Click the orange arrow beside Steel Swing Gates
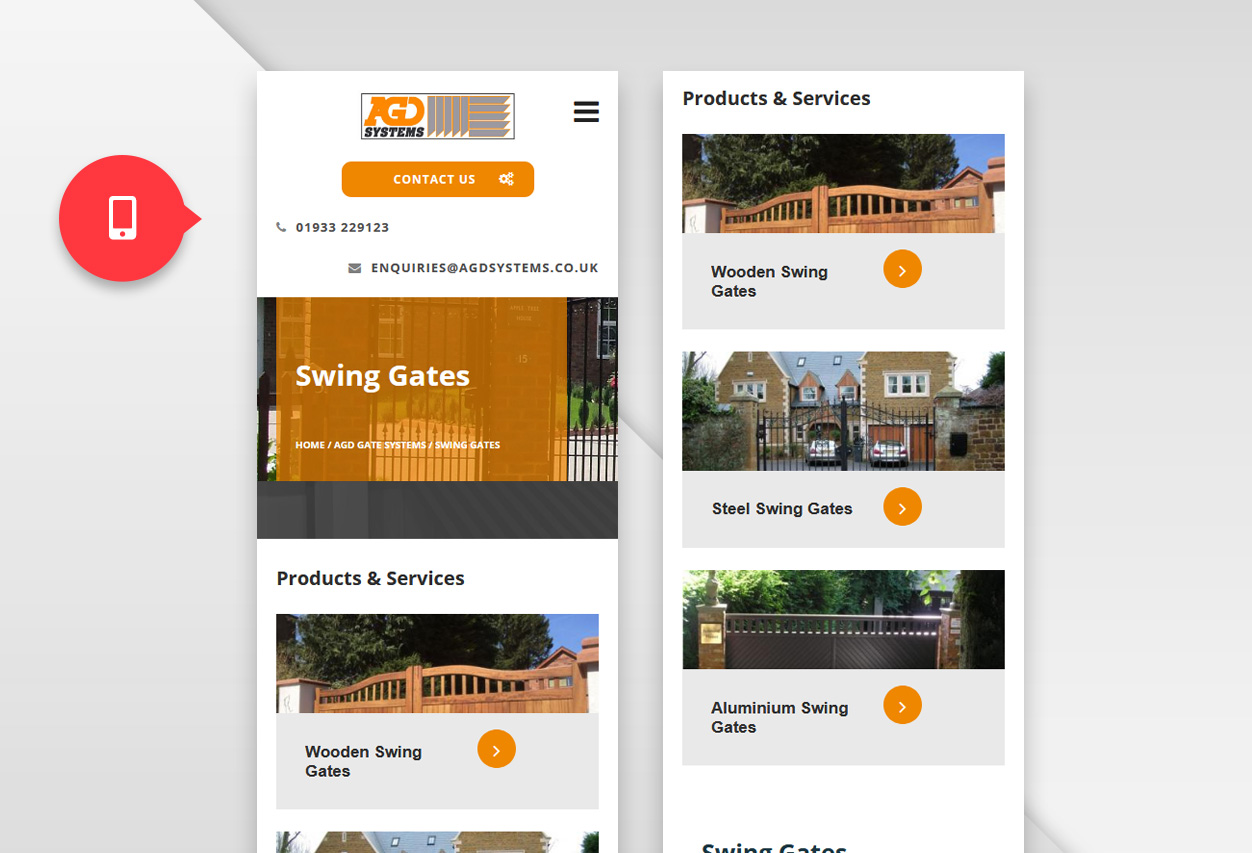The width and height of the screenshot is (1252, 853). point(902,507)
